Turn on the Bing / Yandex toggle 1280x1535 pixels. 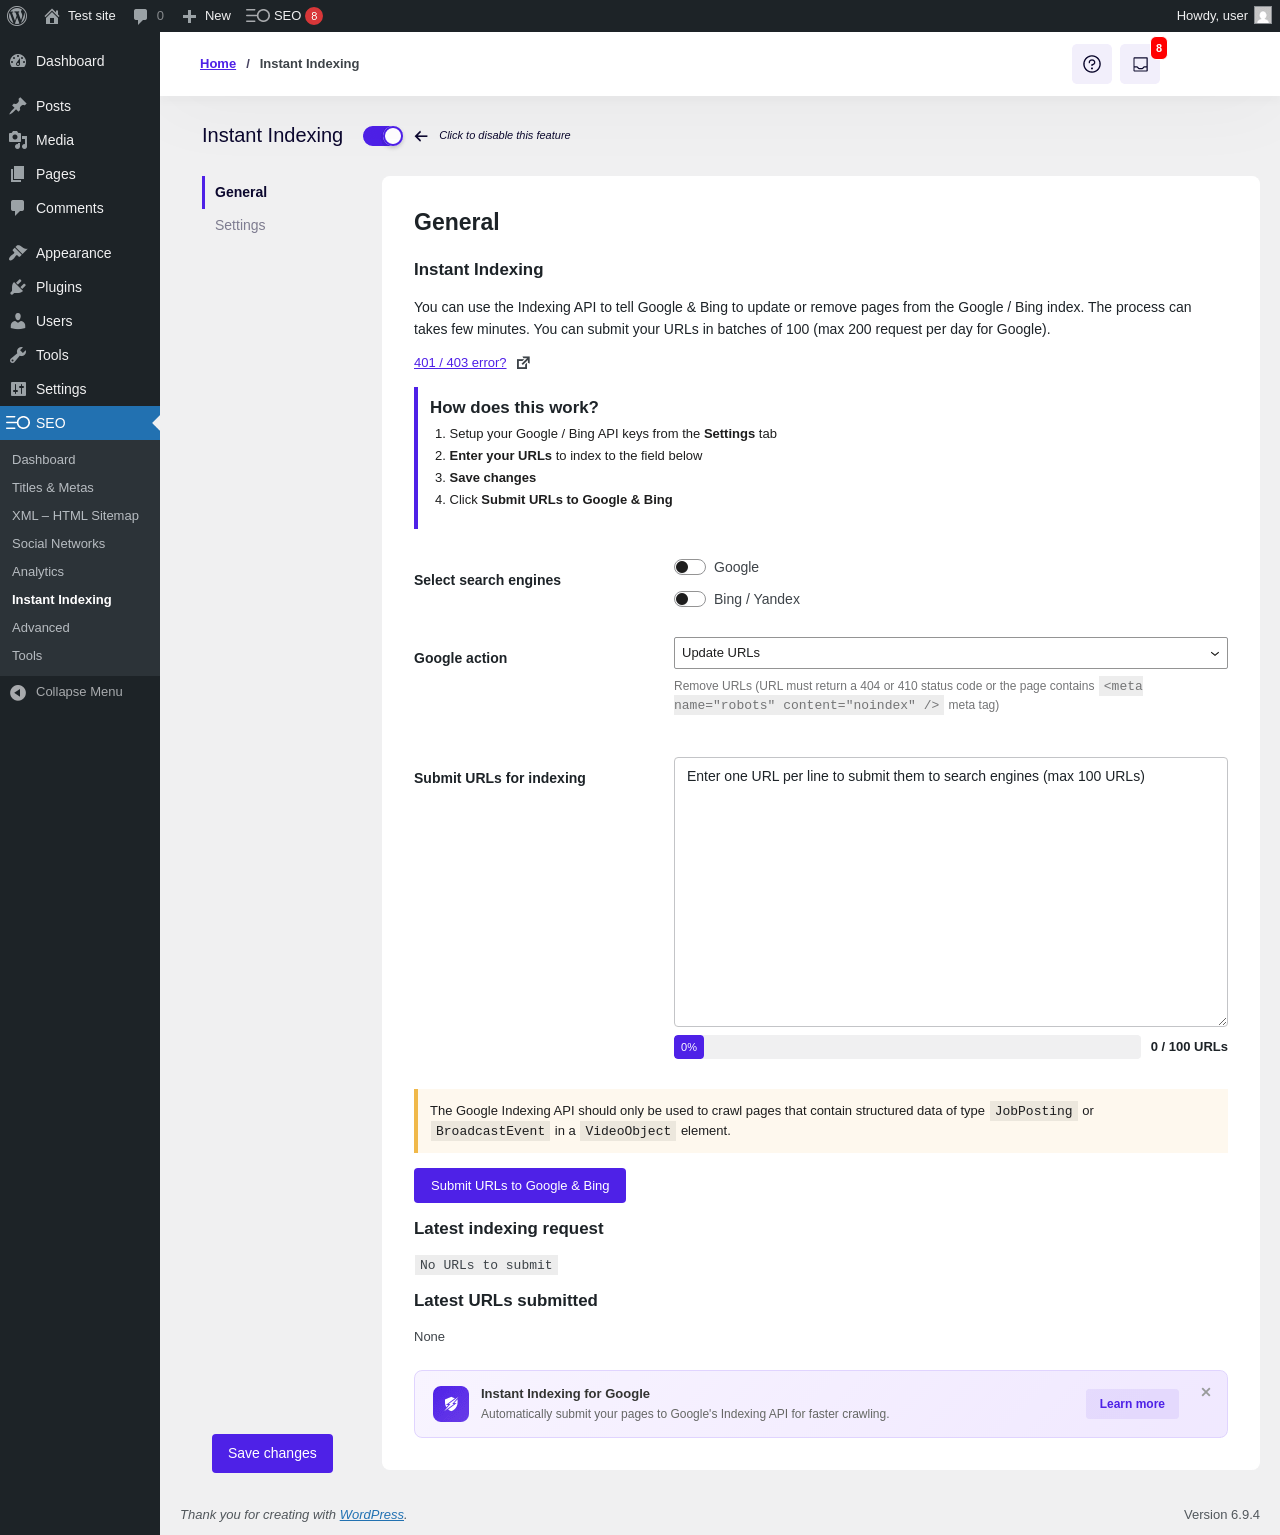690,599
